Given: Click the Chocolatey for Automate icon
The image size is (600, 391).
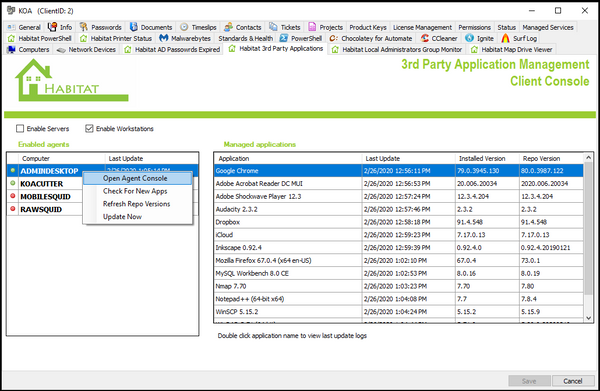Looking at the screenshot, I should point(333,38).
